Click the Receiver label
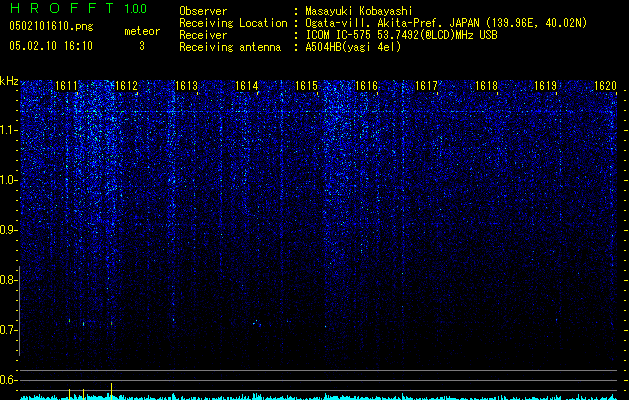This screenshot has width=629, height=400. (203, 35)
